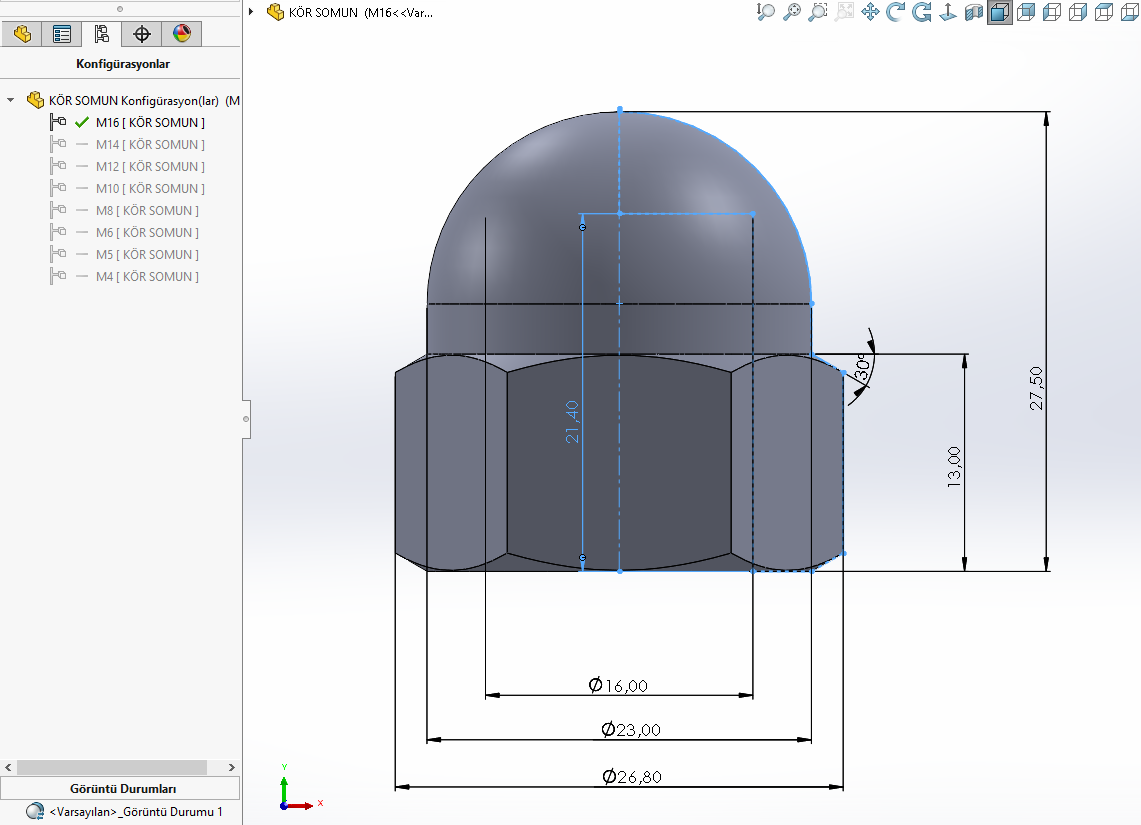The image size is (1141, 825).
Task: Click the Görüntü Durumları header
Action: (x=123, y=788)
